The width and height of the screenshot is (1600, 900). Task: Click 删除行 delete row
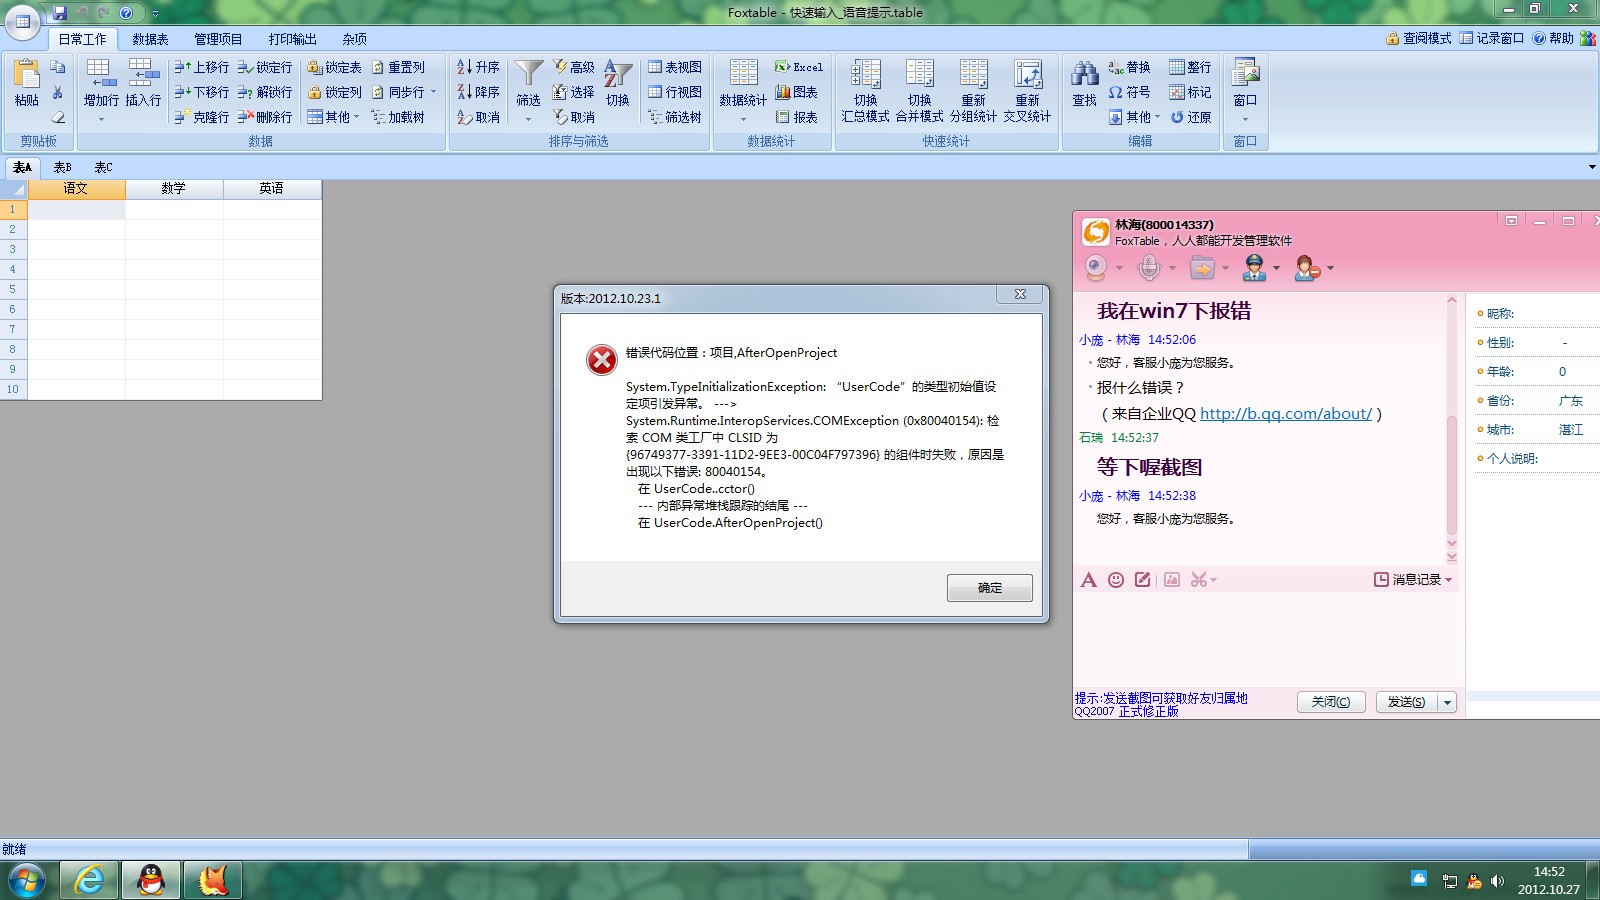point(265,117)
